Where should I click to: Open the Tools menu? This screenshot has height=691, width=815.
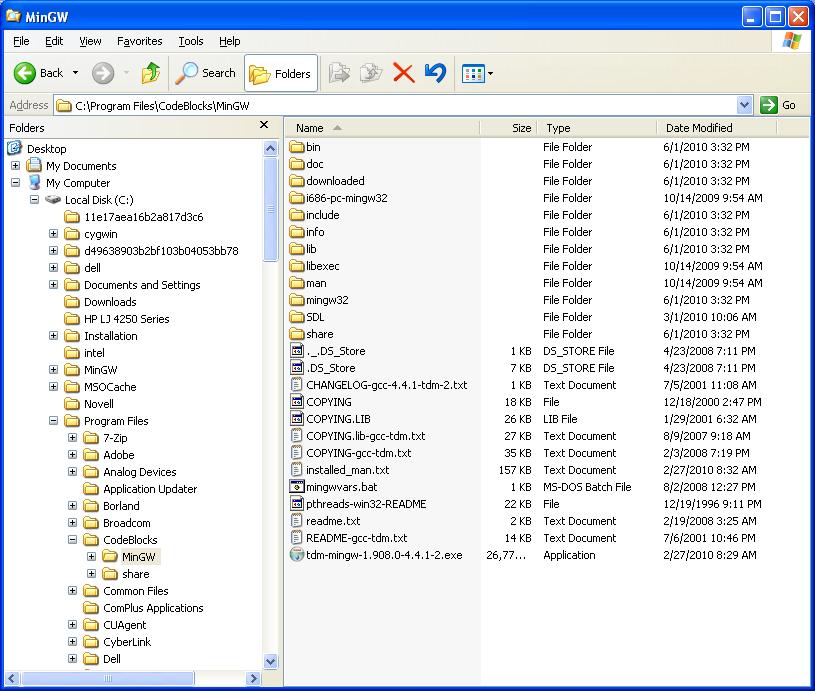coord(190,41)
